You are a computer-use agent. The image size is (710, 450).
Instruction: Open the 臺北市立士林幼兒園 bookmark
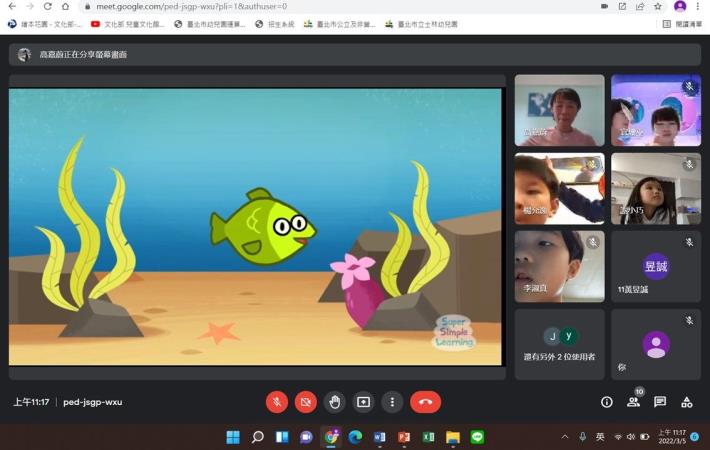pyautogui.click(x=422, y=23)
